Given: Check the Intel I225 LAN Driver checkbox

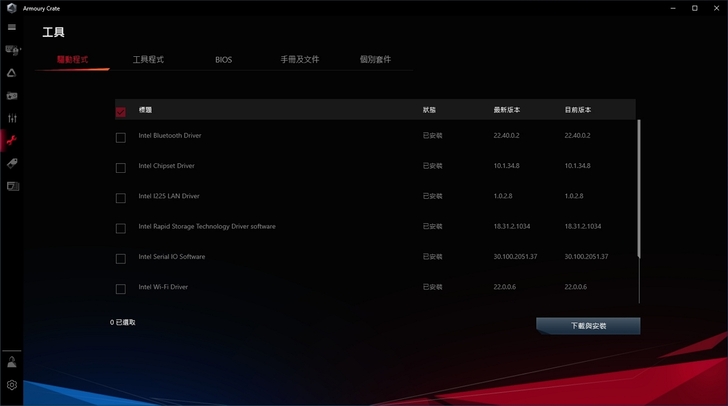Looking at the screenshot, I should point(121,198).
